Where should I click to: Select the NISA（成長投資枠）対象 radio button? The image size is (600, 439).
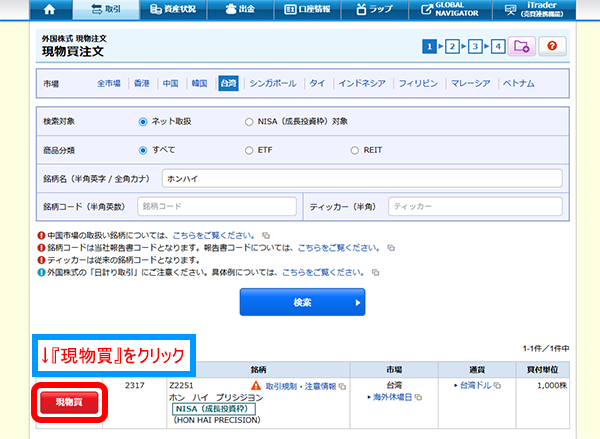coord(249,123)
